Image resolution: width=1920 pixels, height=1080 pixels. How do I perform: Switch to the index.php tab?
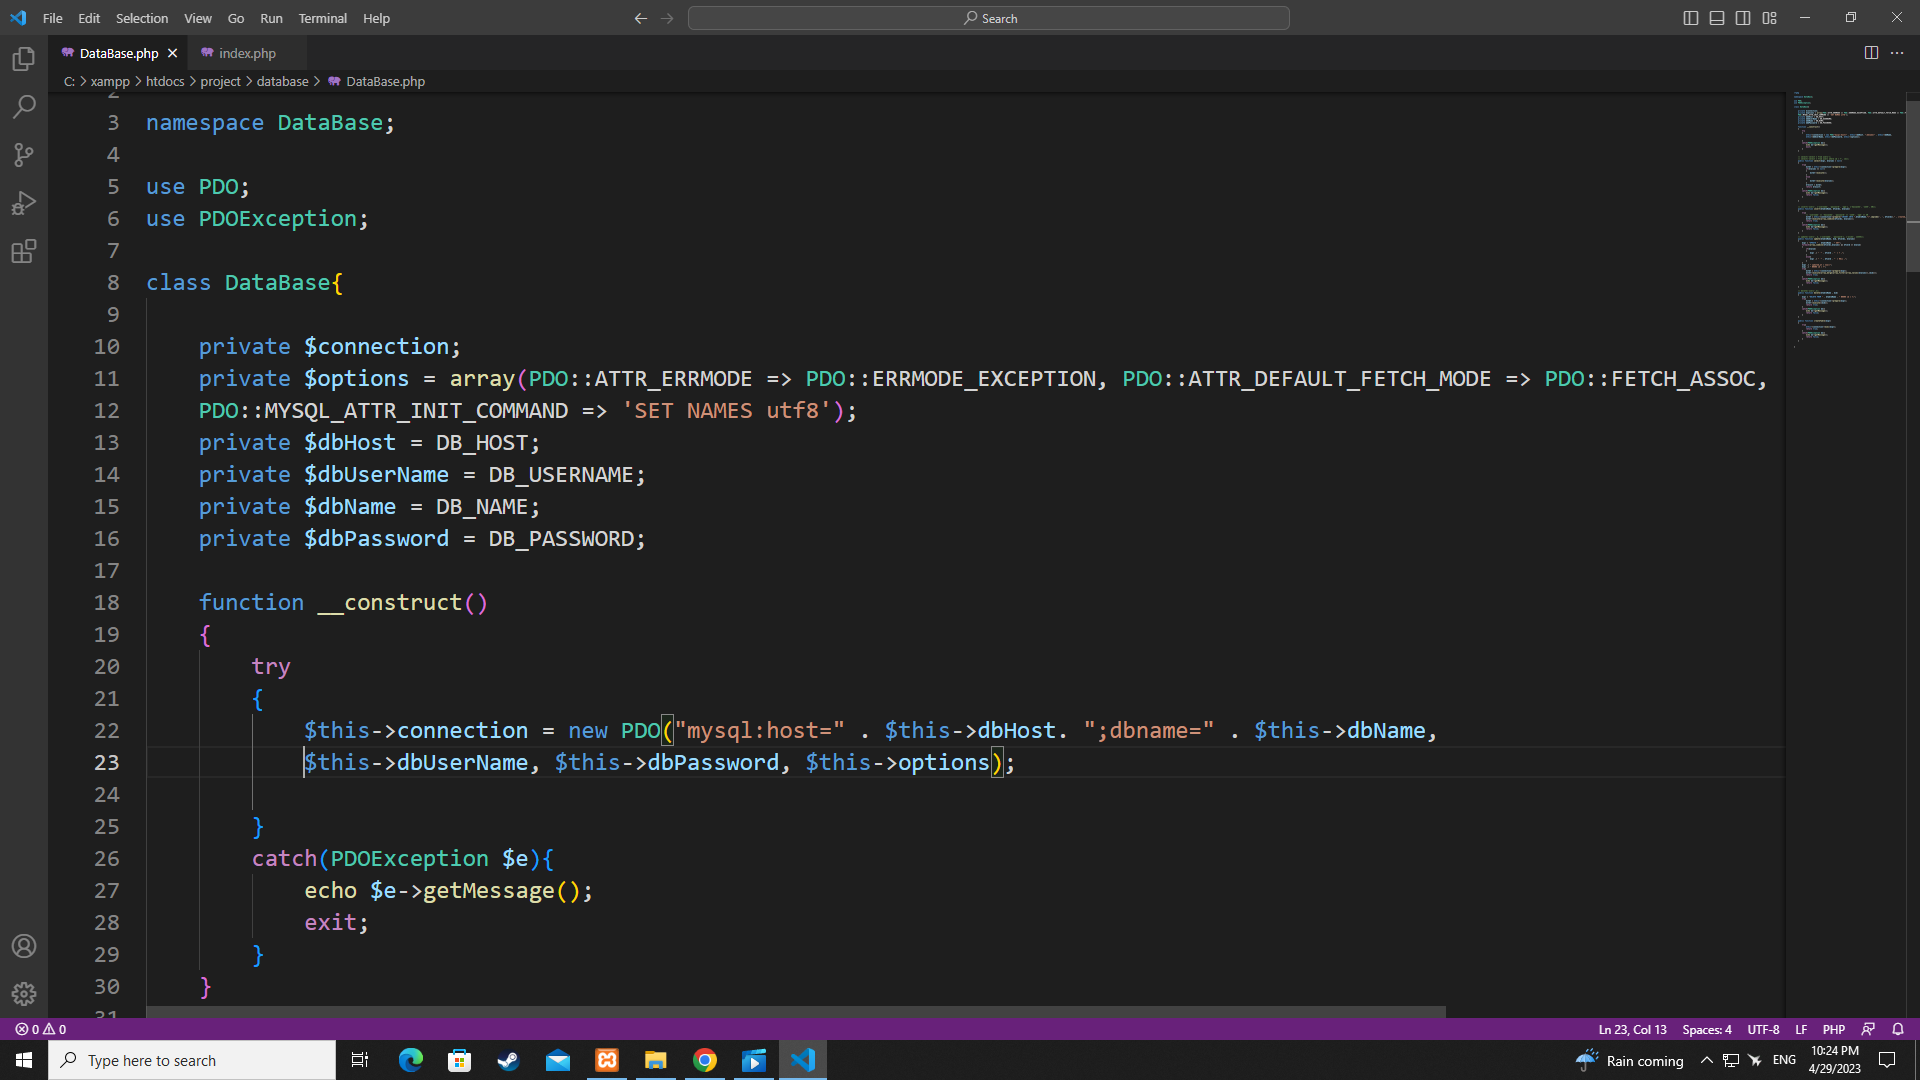pos(246,53)
